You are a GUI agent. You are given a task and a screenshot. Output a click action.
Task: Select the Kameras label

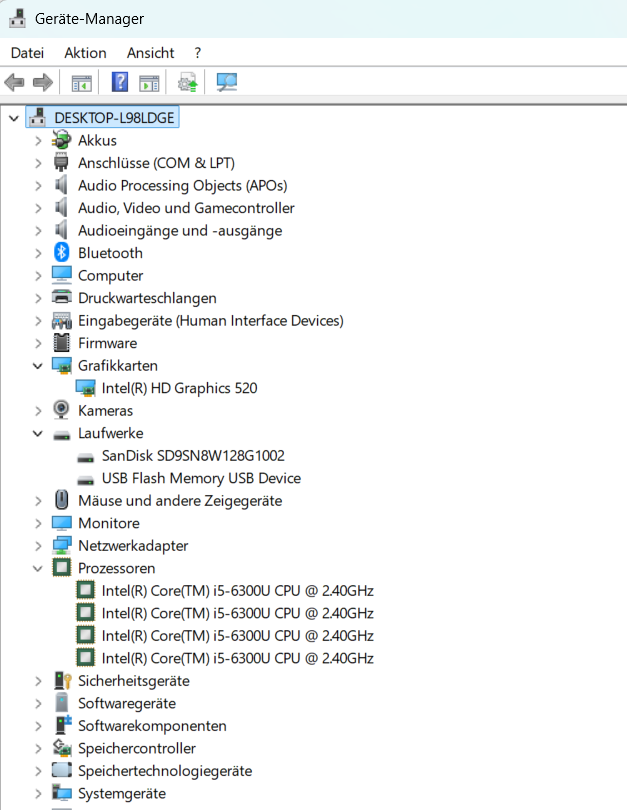coord(105,411)
